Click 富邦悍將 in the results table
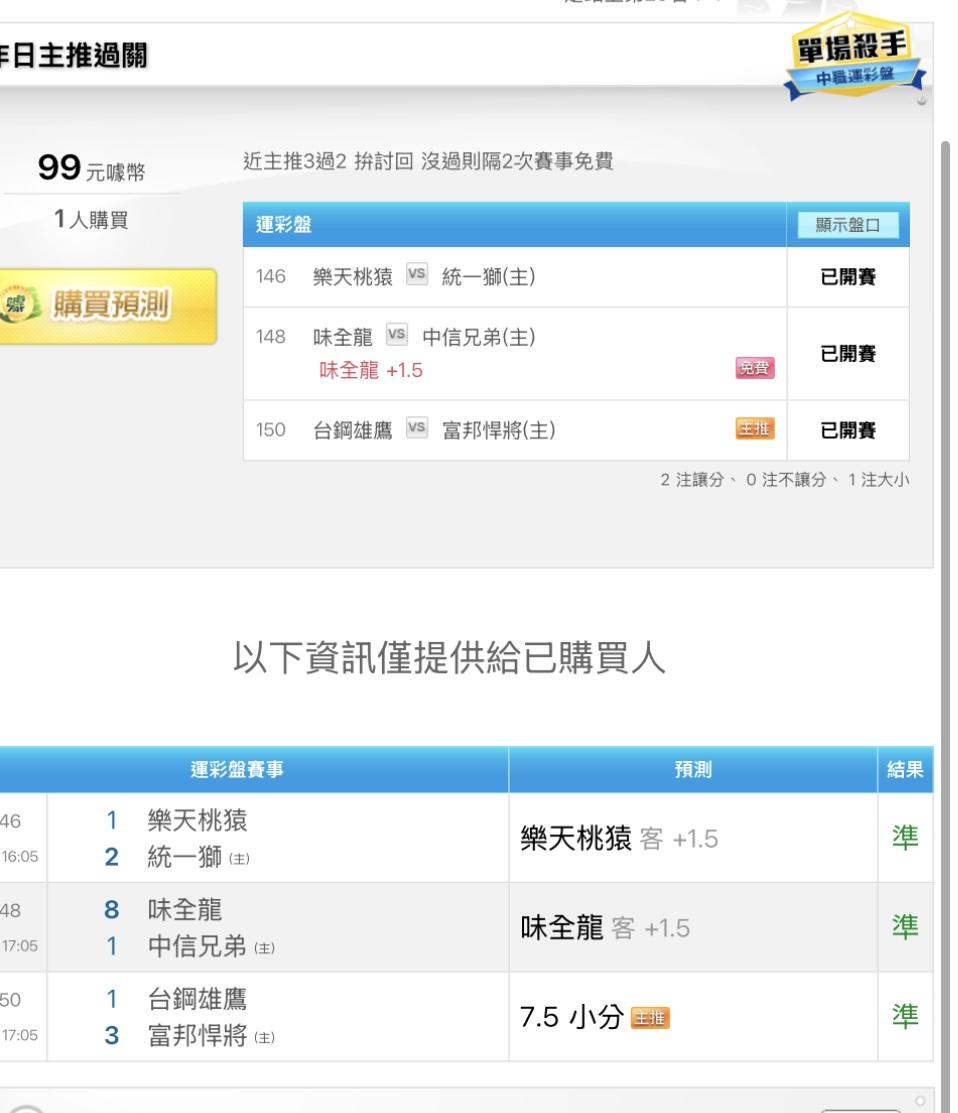 (x=197, y=1036)
